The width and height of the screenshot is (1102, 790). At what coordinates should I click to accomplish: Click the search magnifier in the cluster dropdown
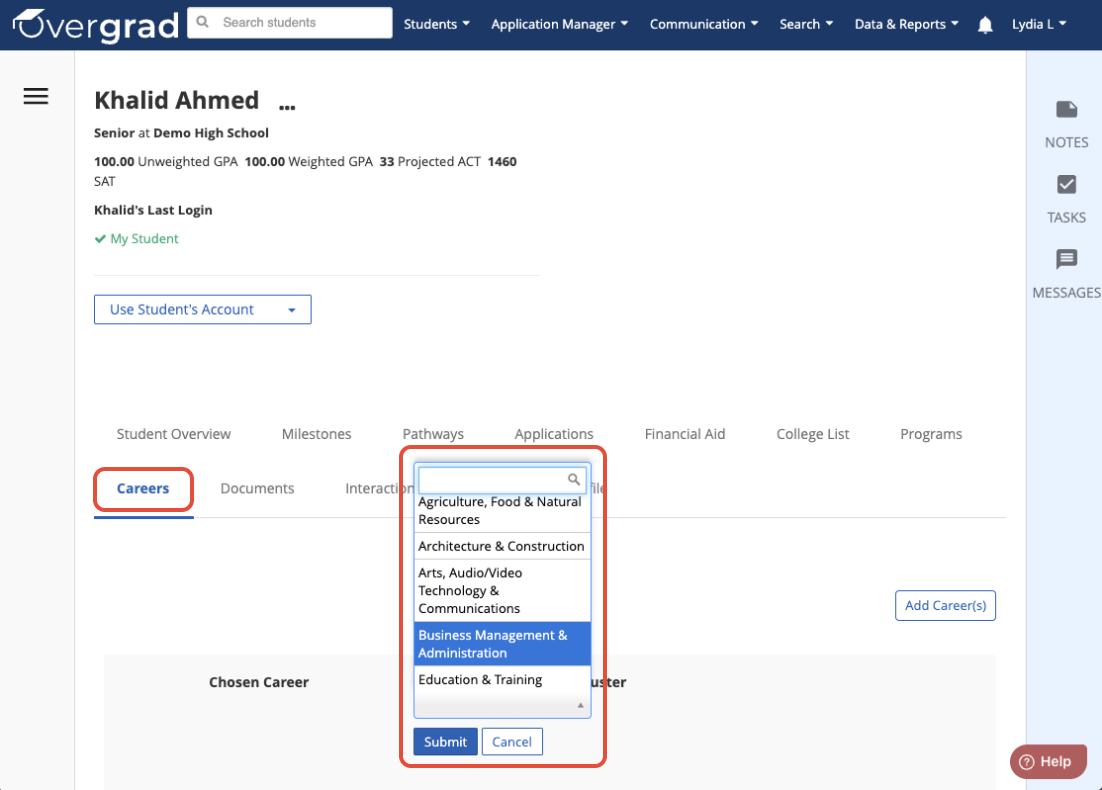pyautogui.click(x=573, y=479)
